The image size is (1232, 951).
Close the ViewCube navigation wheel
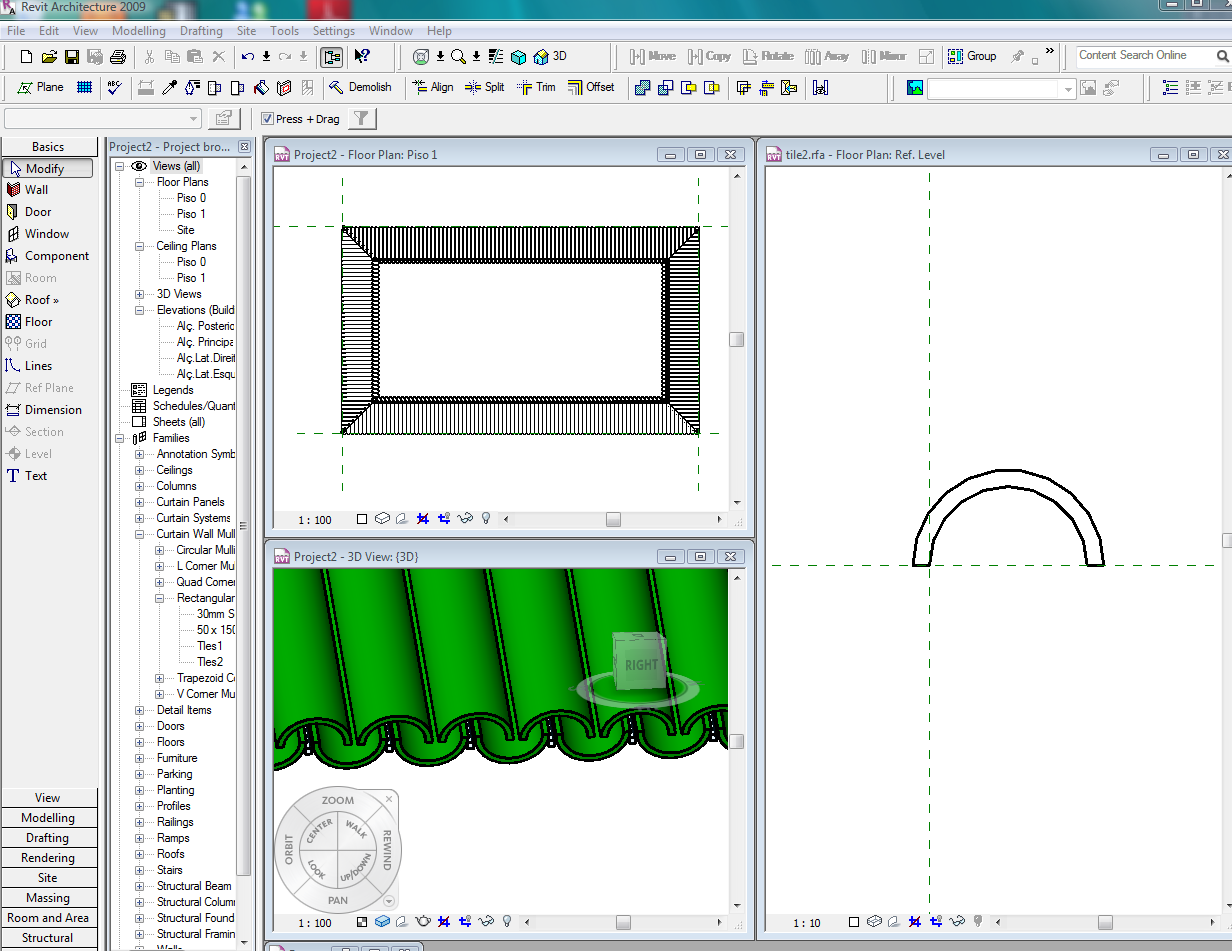pos(389,799)
